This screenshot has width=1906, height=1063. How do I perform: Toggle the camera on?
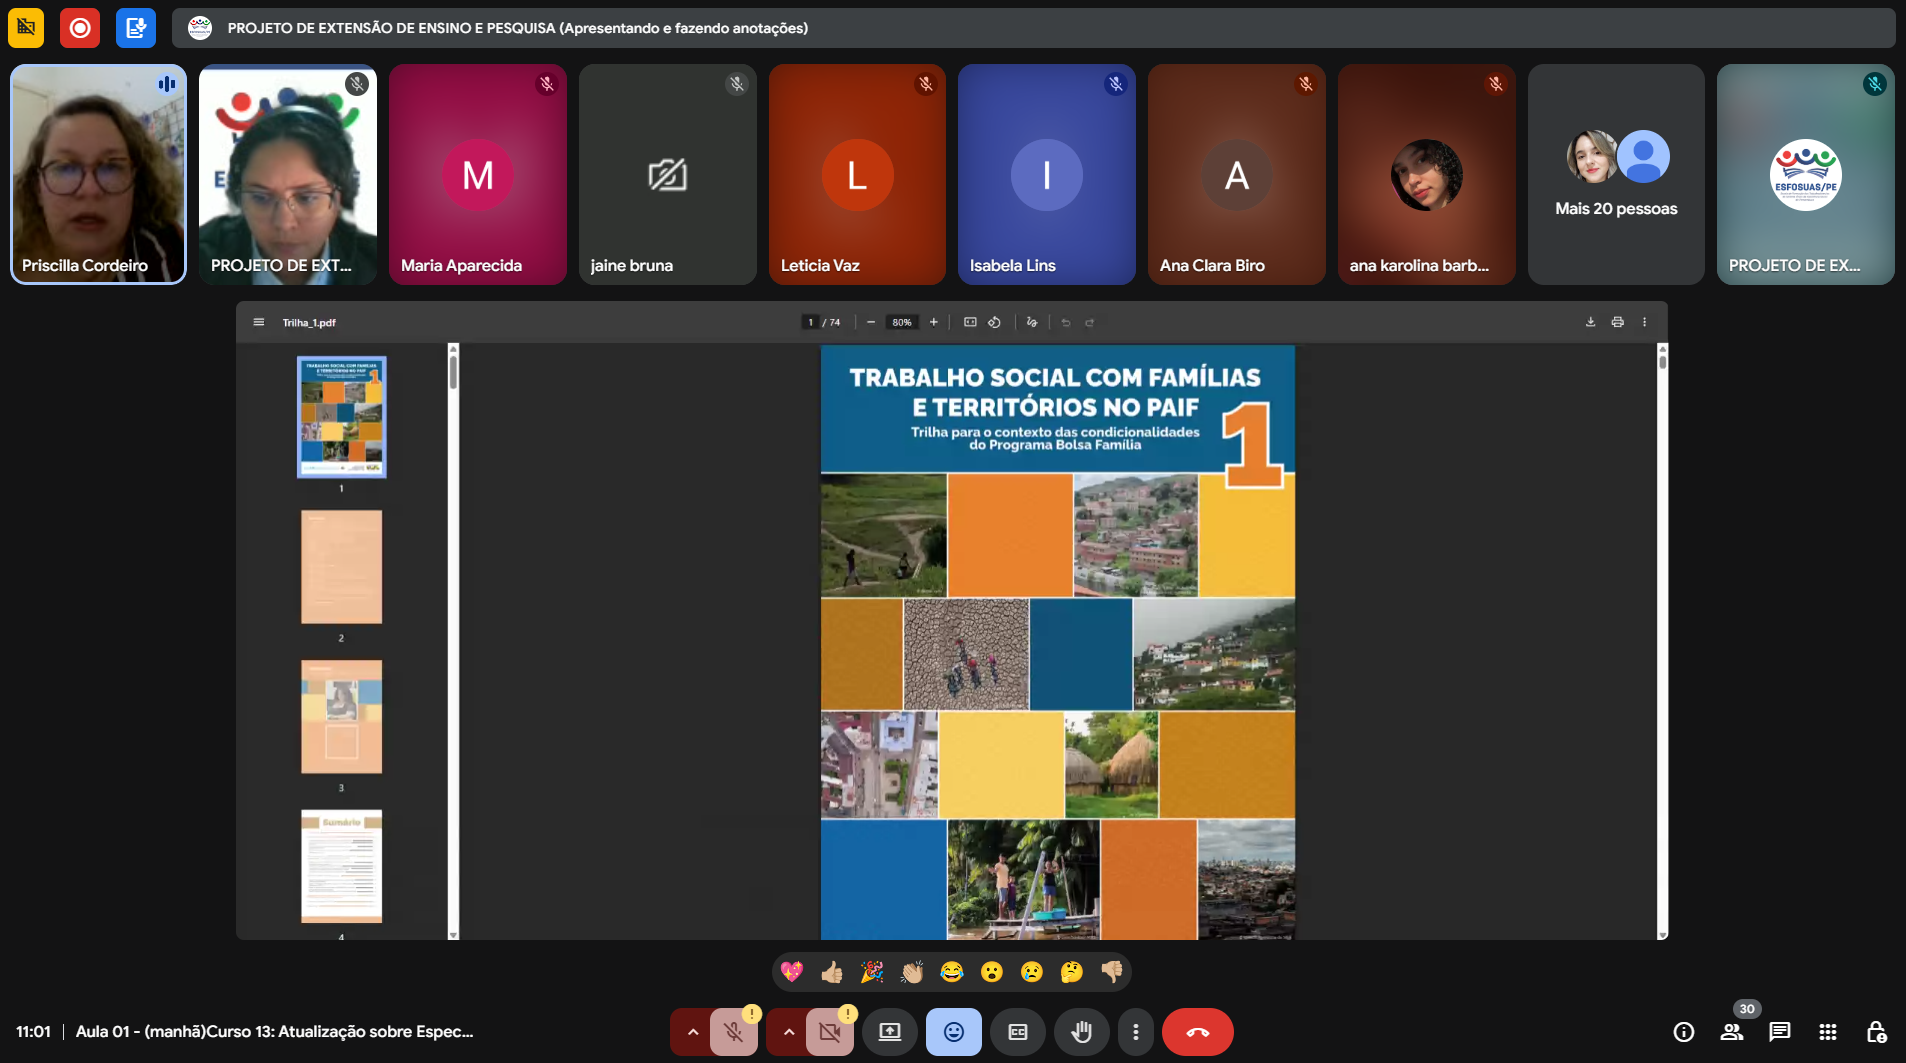829,1032
